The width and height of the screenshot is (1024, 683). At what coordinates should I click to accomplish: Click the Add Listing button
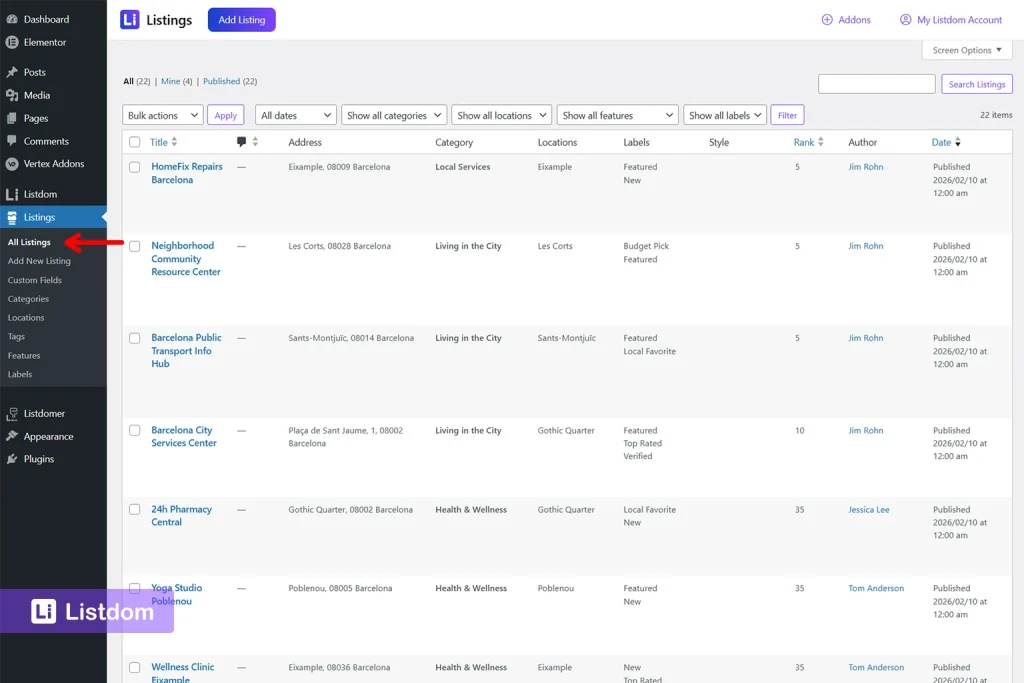242,20
